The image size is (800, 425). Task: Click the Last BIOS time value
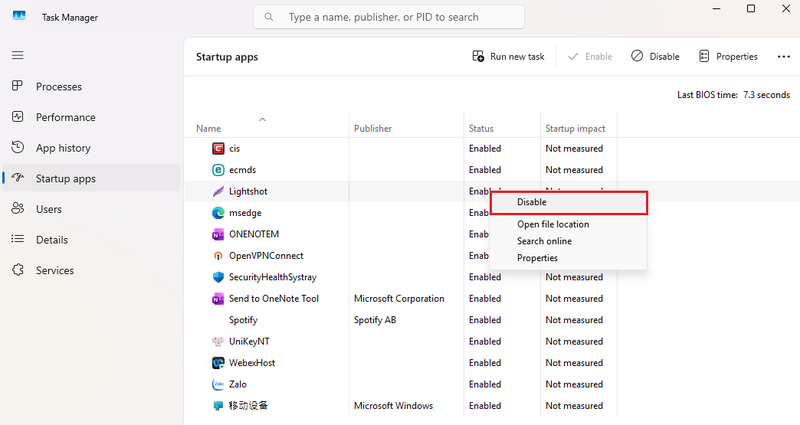[766, 95]
